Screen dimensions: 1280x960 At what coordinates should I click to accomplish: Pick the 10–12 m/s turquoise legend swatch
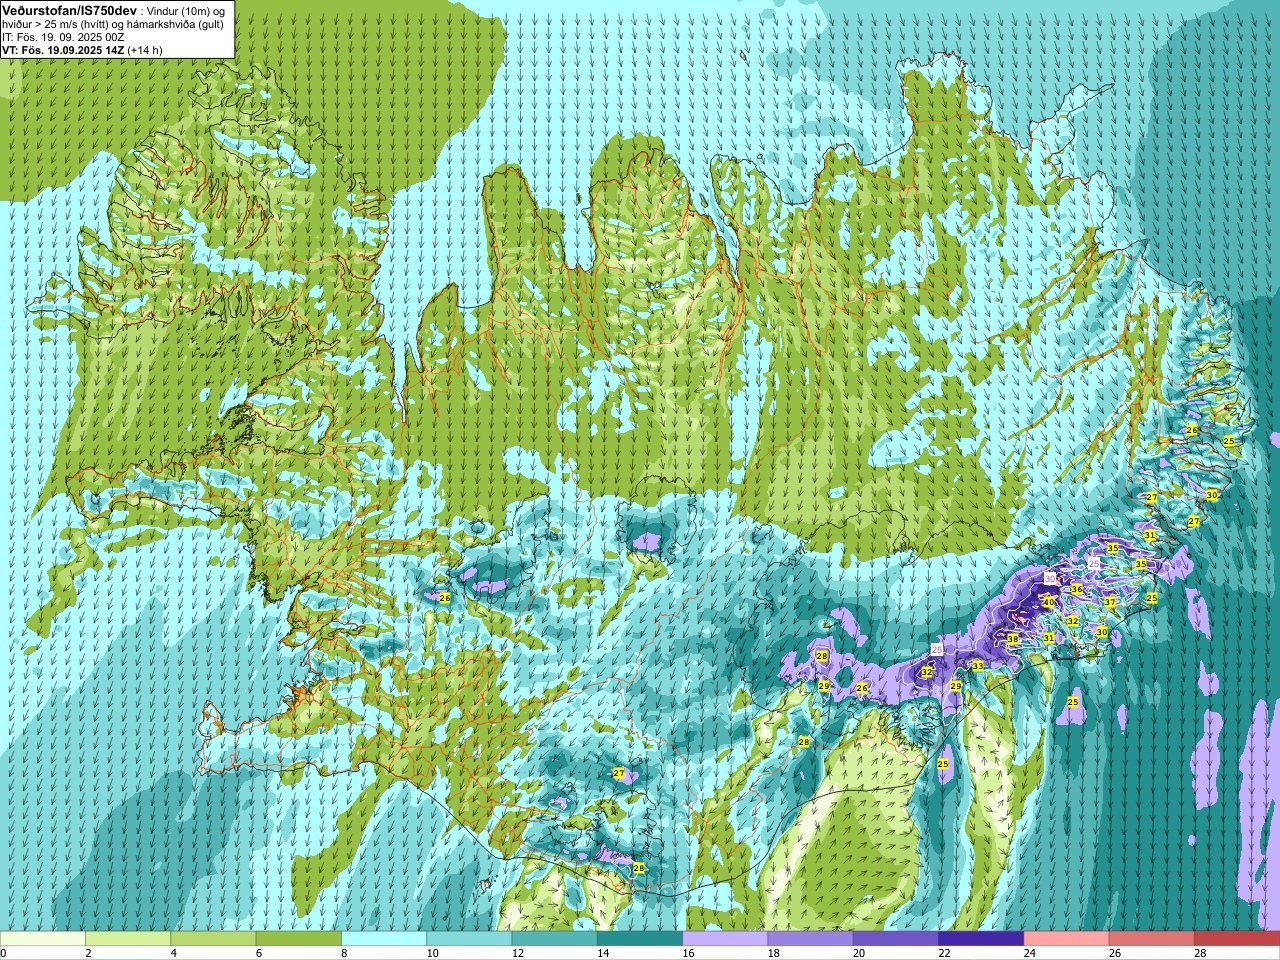(x=469, y=938)
